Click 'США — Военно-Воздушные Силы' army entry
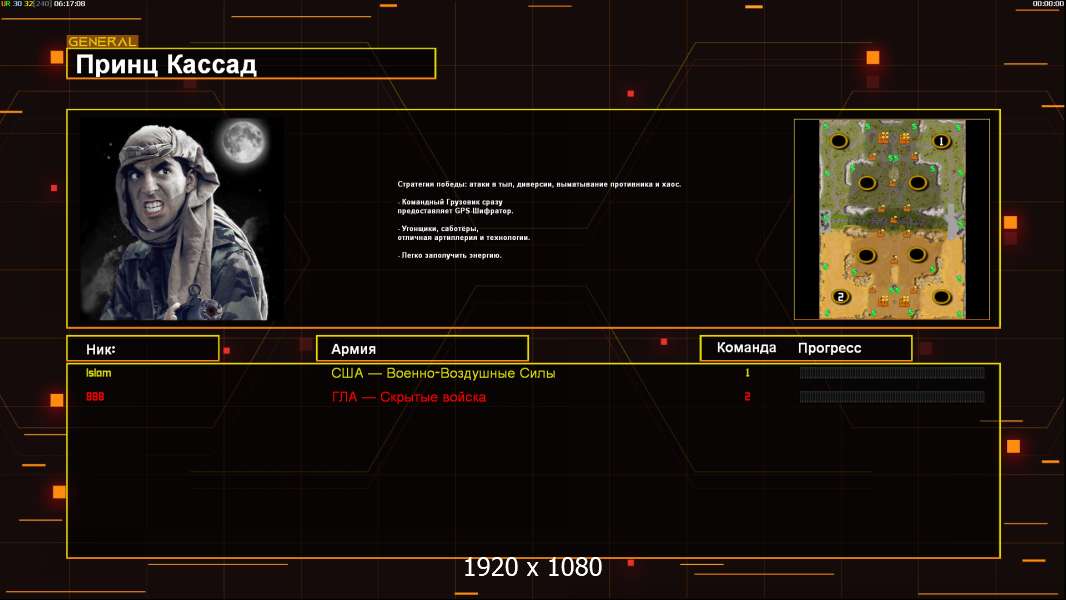The width and height of the screenshot is (1066, 600). [x=443, y=373]
